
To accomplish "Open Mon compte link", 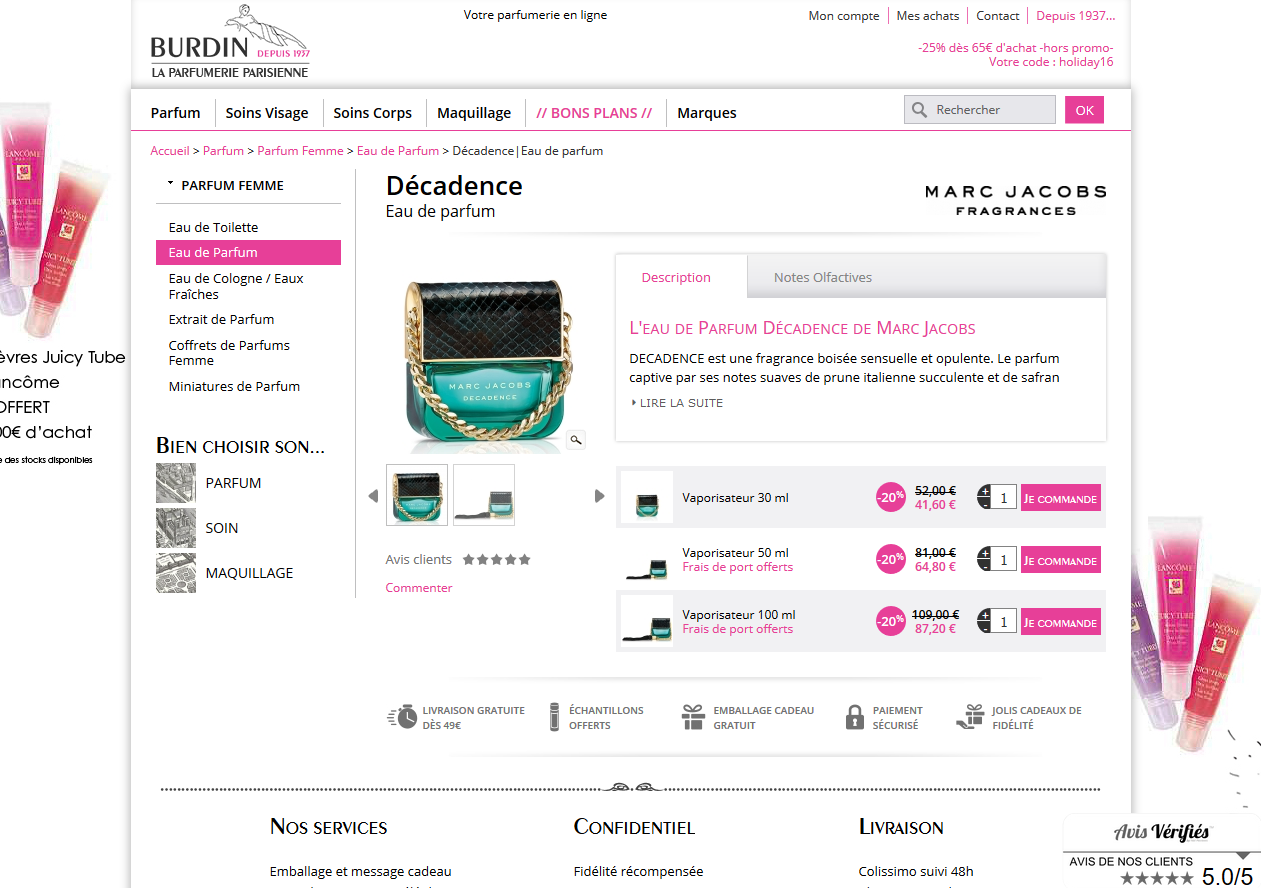I will (x=844, y=16).
